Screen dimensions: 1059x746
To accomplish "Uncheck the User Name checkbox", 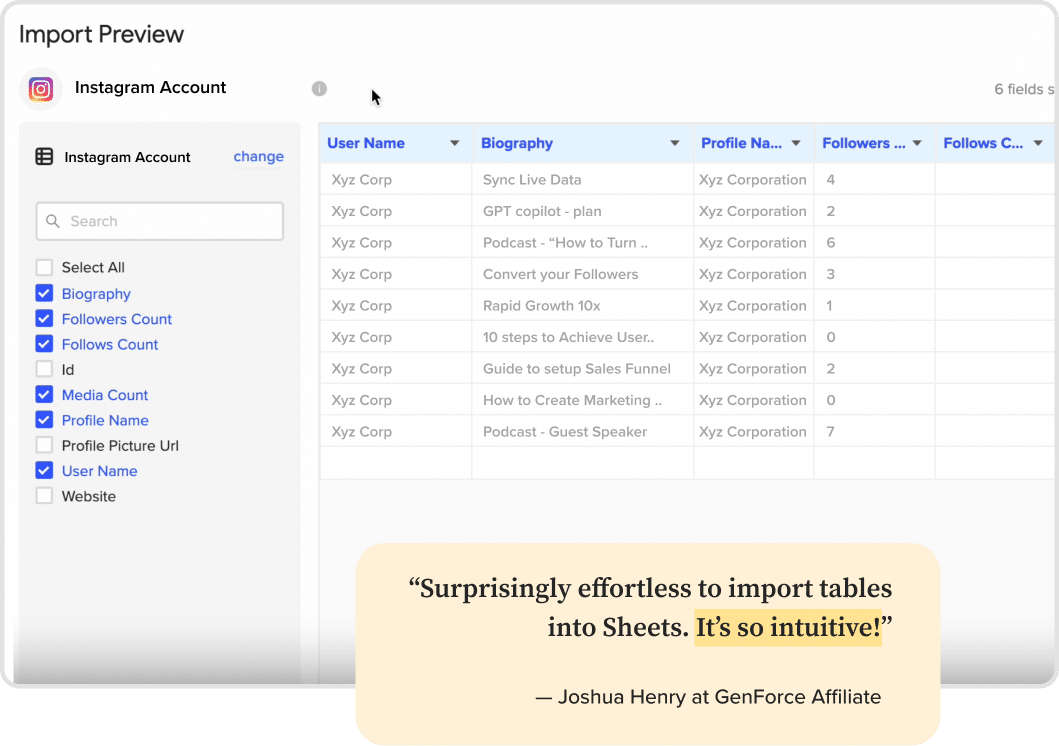I will [44, 471].
